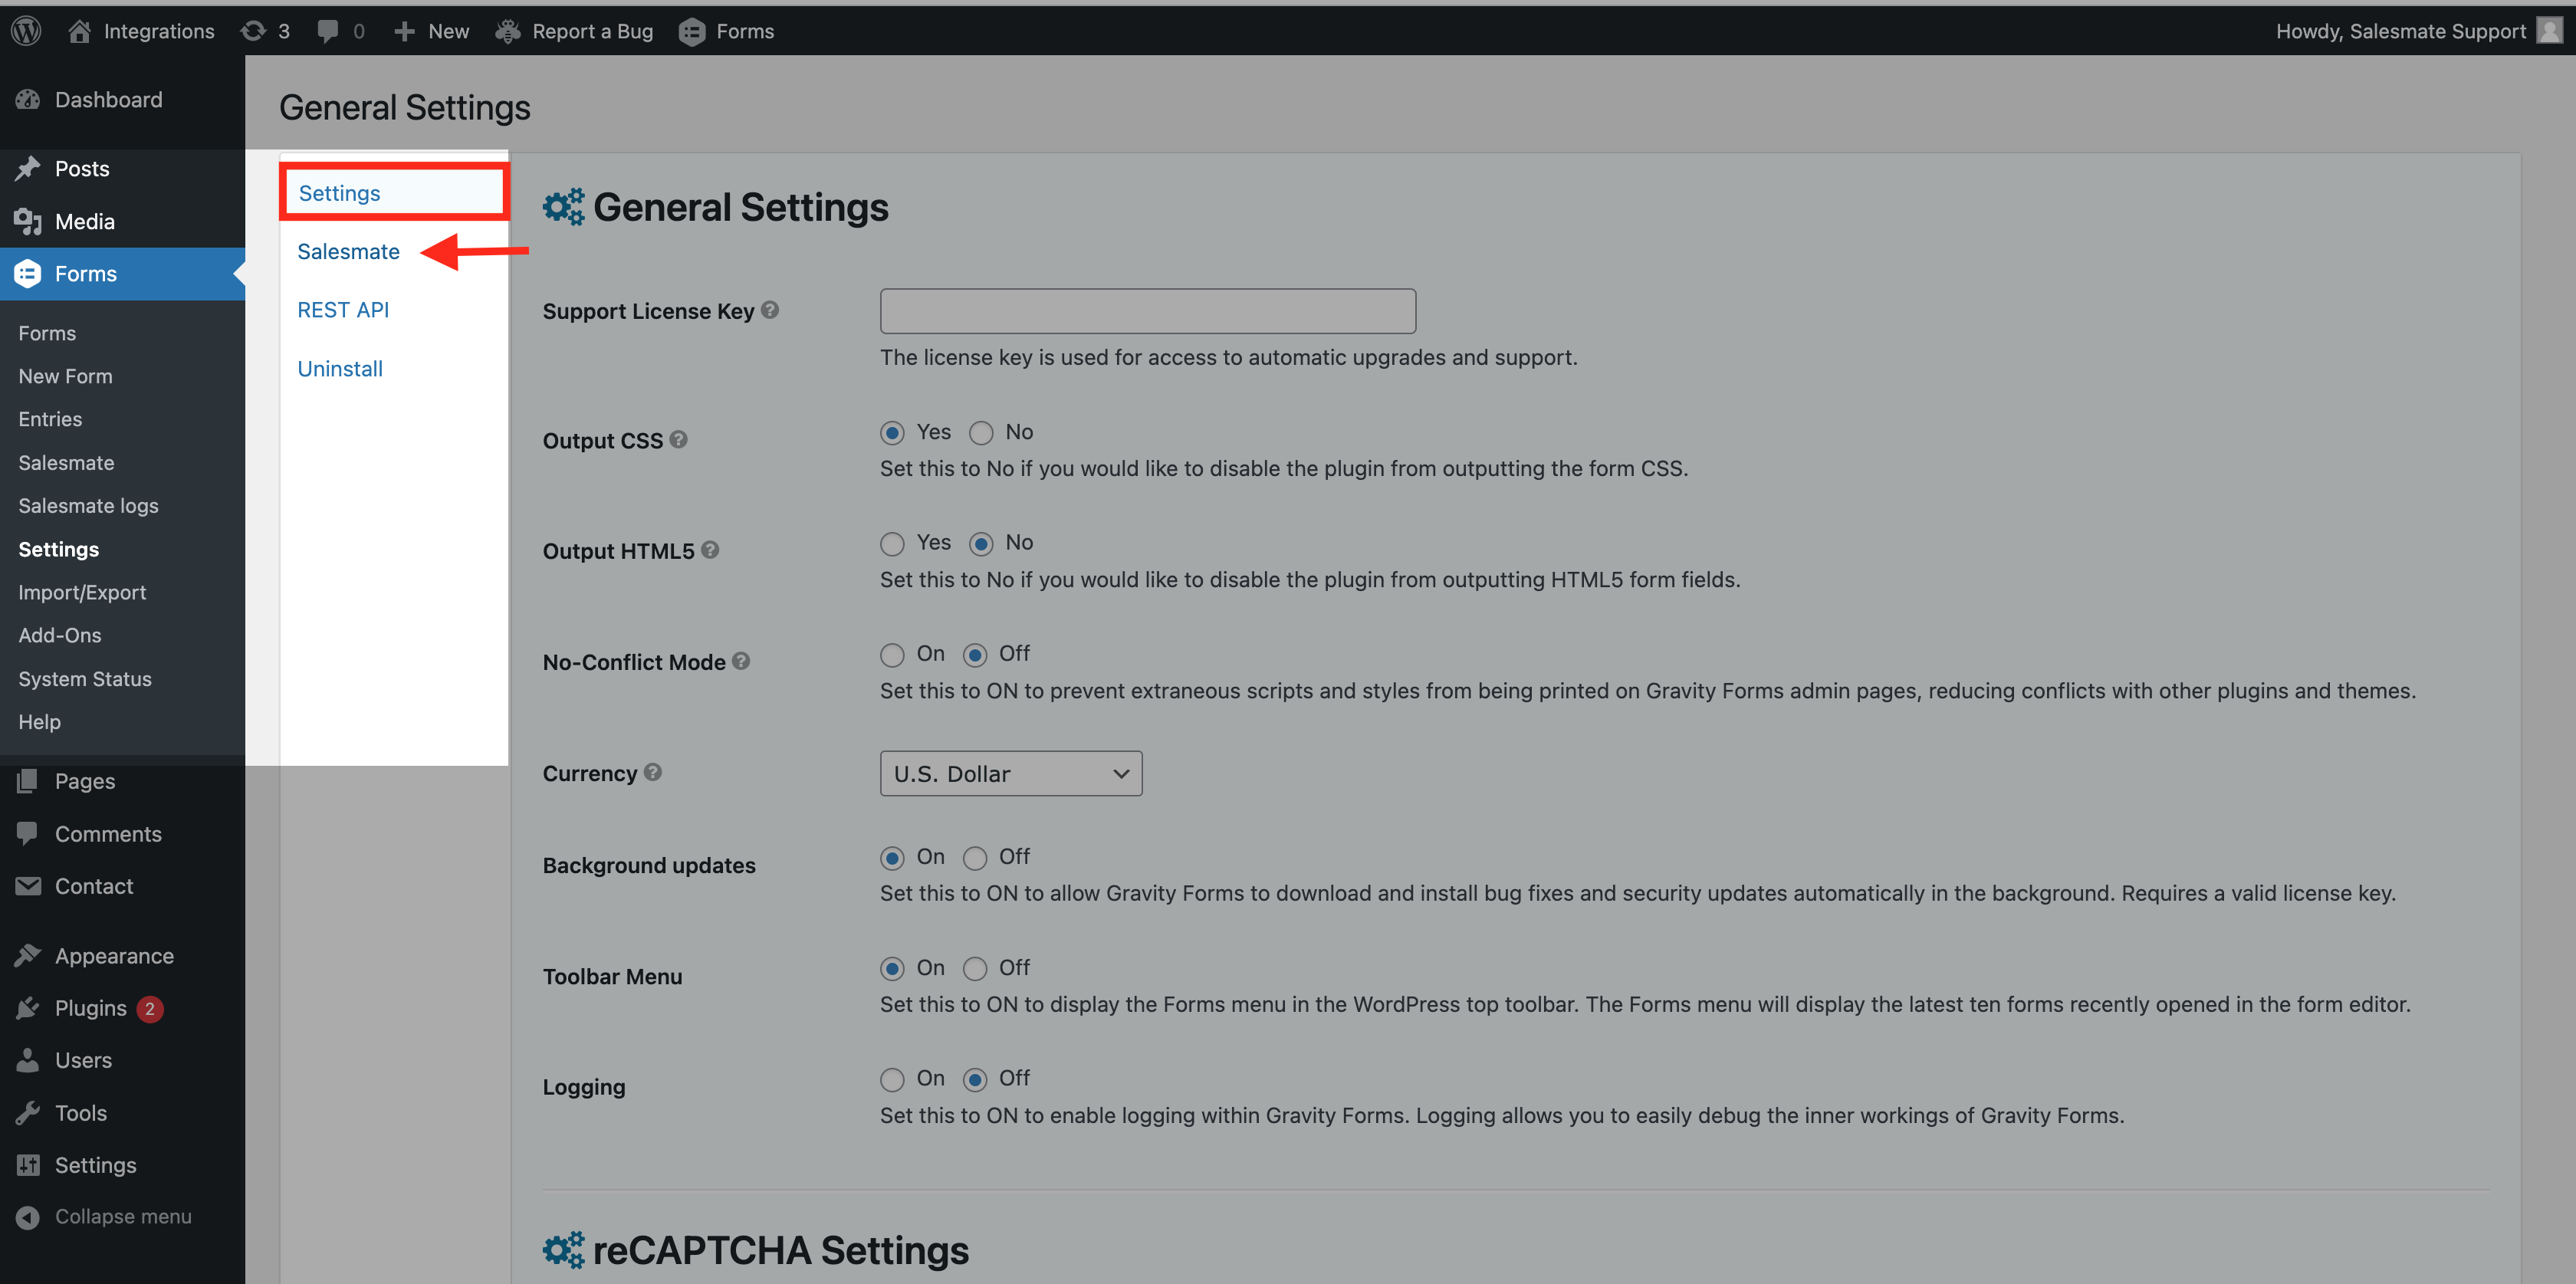Open New Form submenu item
Image resolution: width=2576 pixels, height=1284 pixels.
click(65, 377)
